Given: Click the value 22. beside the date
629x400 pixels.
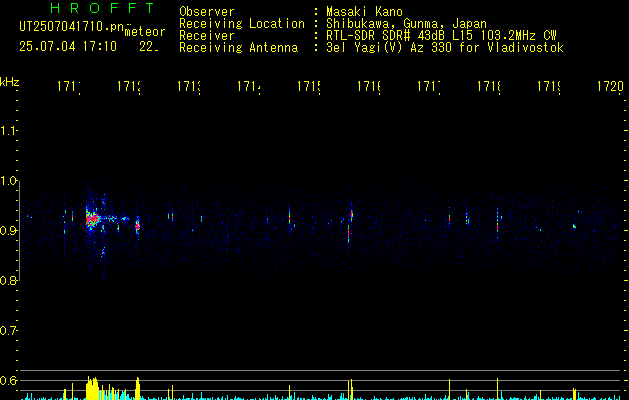Looking at the screenshot, I should click(149, 47).
